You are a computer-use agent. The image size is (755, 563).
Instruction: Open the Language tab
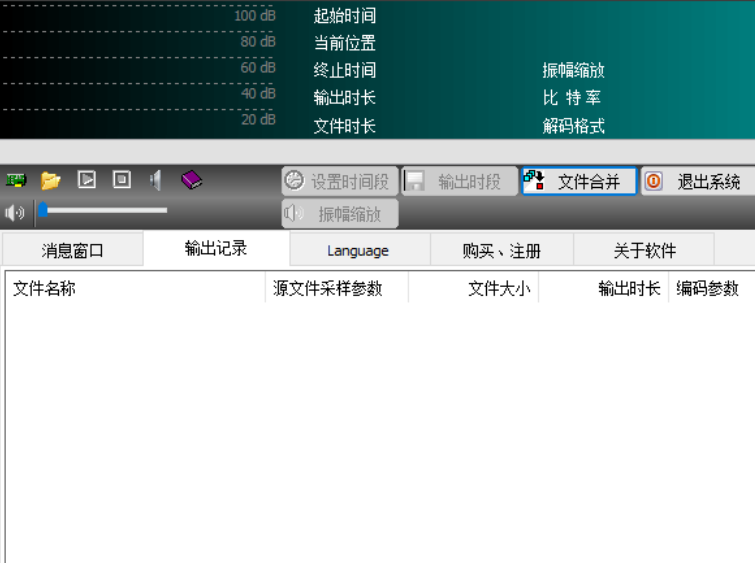[358, 250]
